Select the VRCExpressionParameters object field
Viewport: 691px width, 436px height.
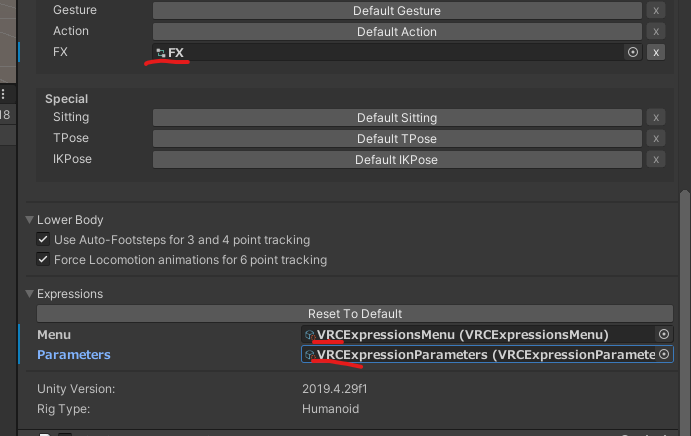(x=487, y=354)
